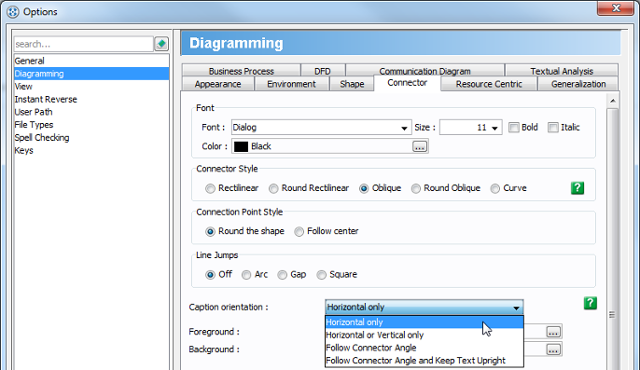Select Spell Checking in options list
The width and height of the screenshot is (640, 370).
(91, 137)
